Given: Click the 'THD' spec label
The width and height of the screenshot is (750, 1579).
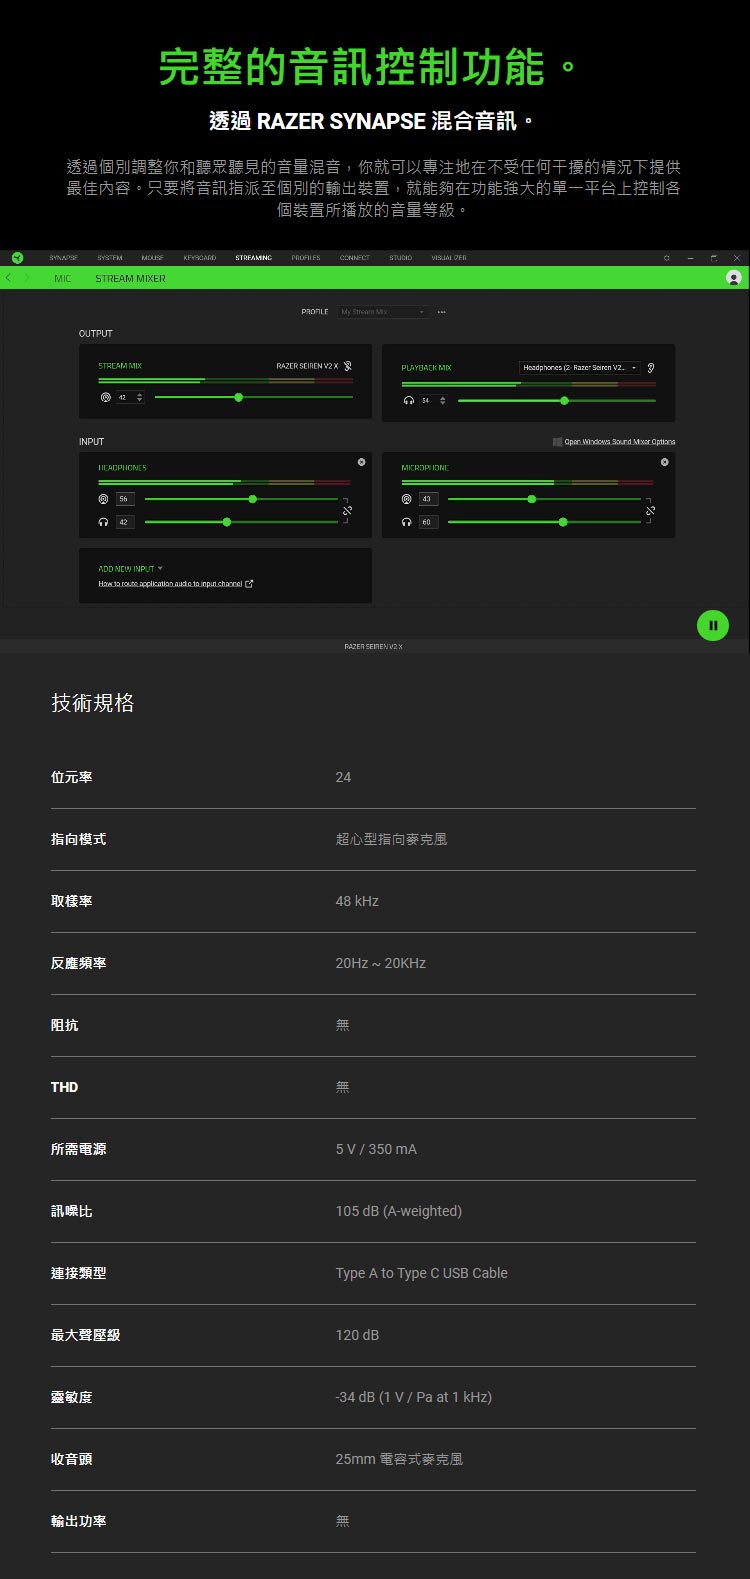Looking at the screenshot, I should click(64, 1087).
